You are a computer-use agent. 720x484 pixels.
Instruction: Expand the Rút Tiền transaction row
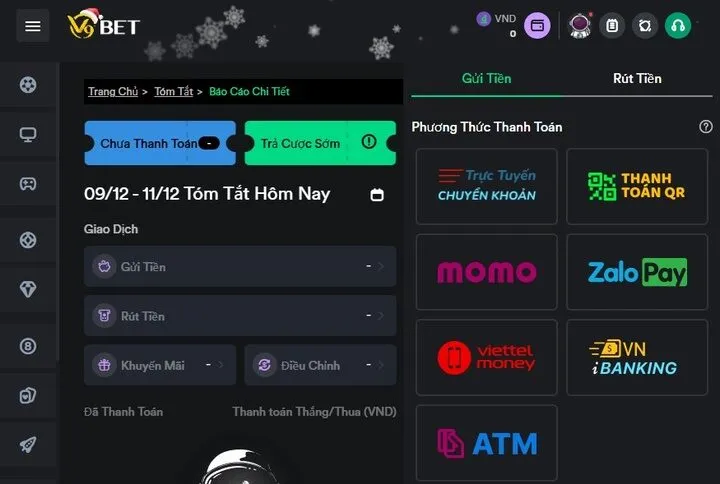pyautogui.click(x=240, y=315)
